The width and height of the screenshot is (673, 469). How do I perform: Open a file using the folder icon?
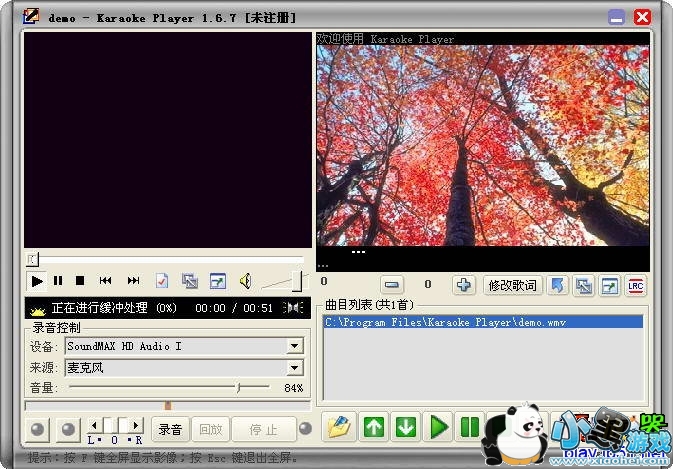340,428
